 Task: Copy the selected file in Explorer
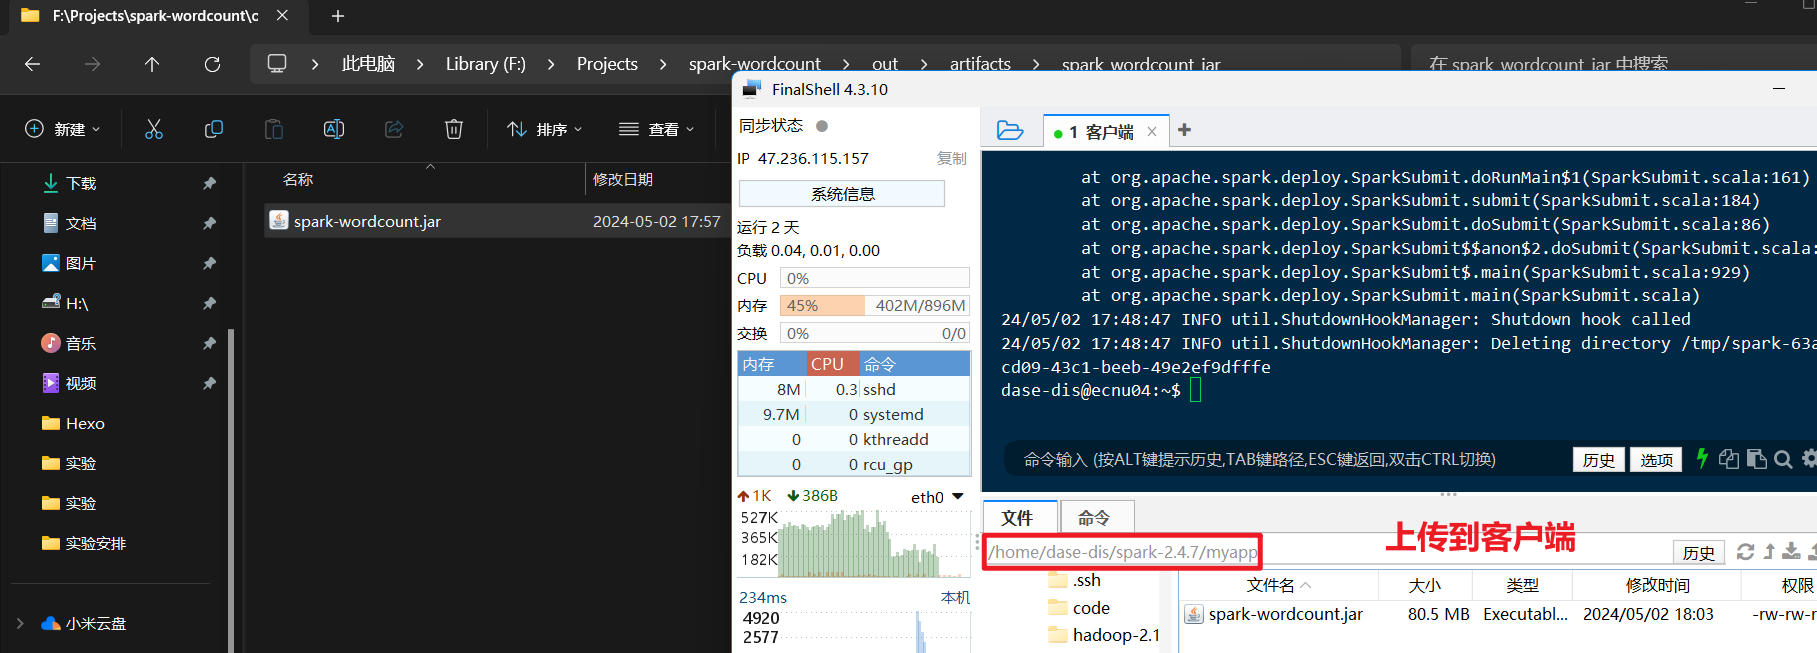tap(214, 129)
